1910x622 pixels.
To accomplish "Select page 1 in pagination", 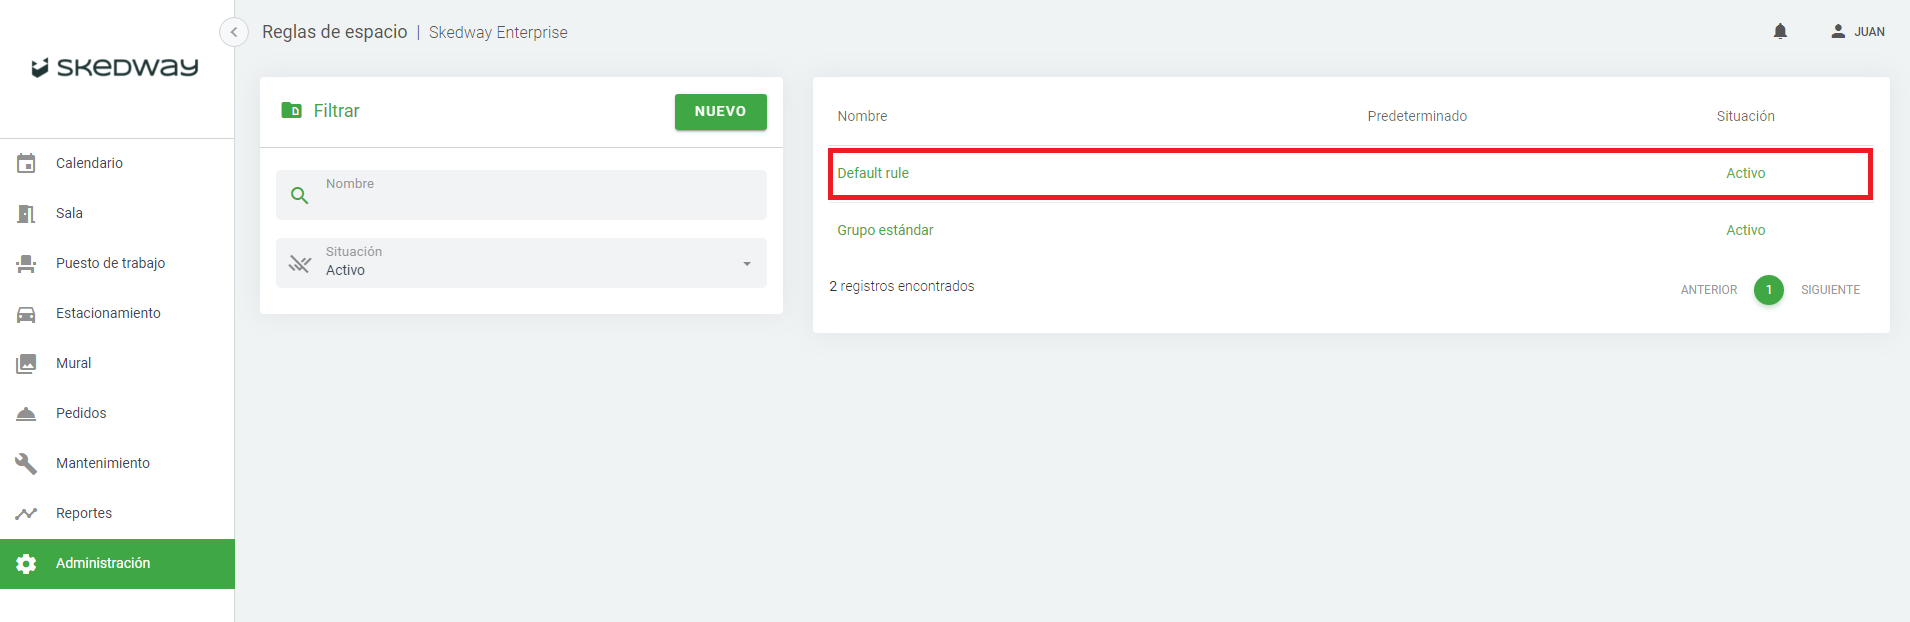I will [1768, 290].
